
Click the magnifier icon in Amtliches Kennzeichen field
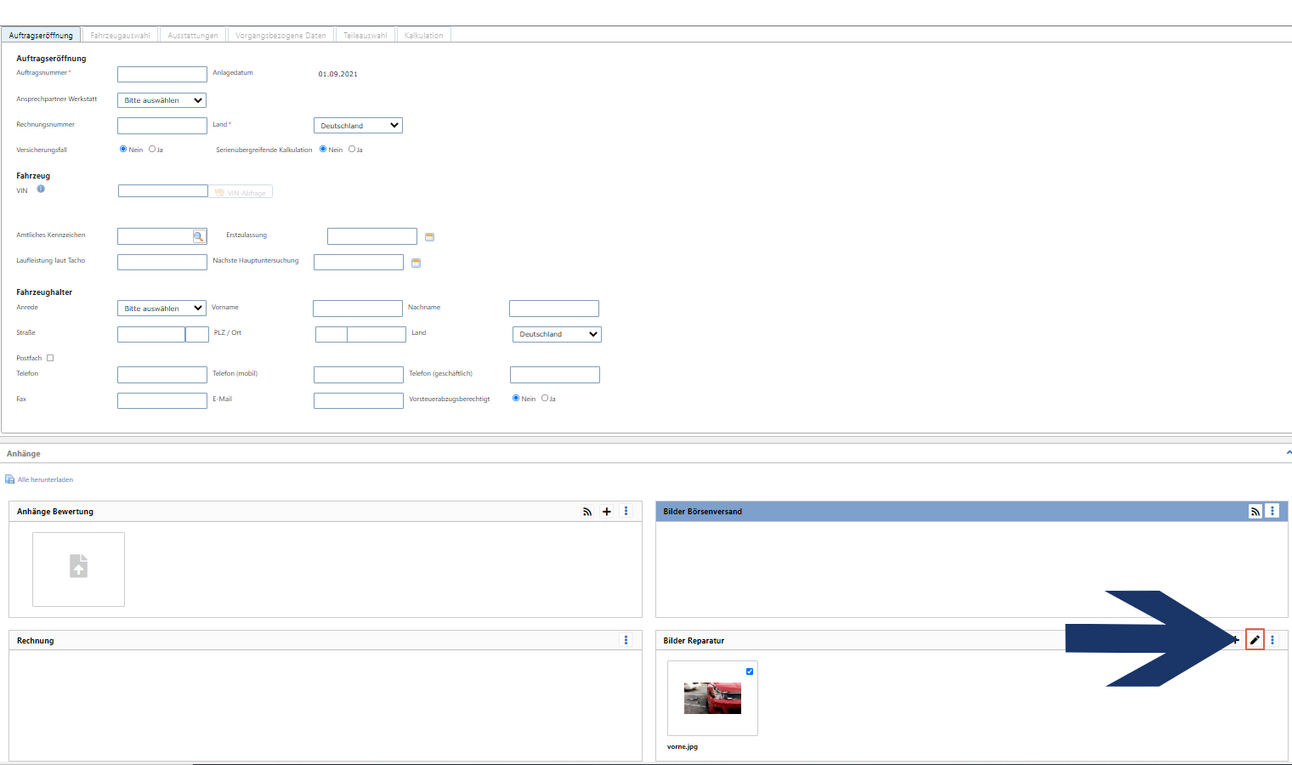(199, 237)
